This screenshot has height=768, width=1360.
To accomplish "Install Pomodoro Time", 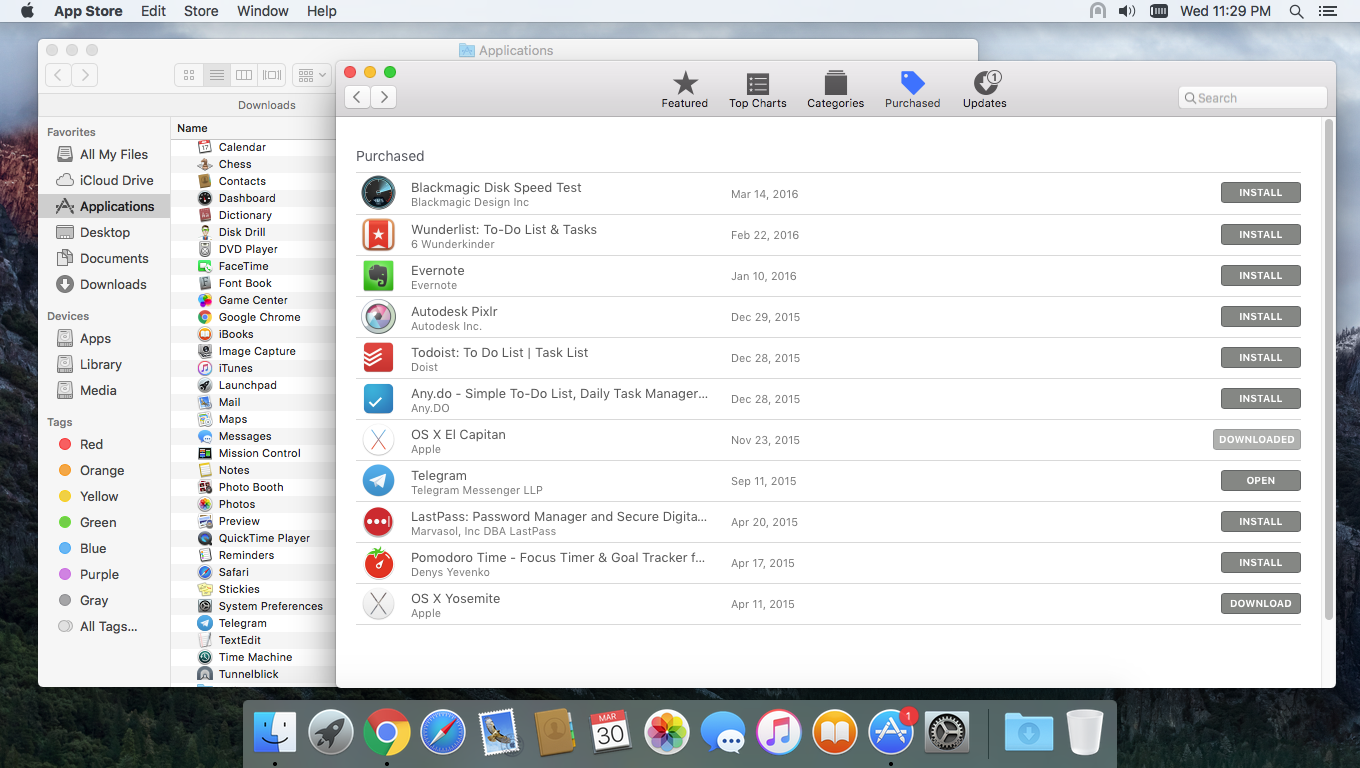I will 1260,562.
